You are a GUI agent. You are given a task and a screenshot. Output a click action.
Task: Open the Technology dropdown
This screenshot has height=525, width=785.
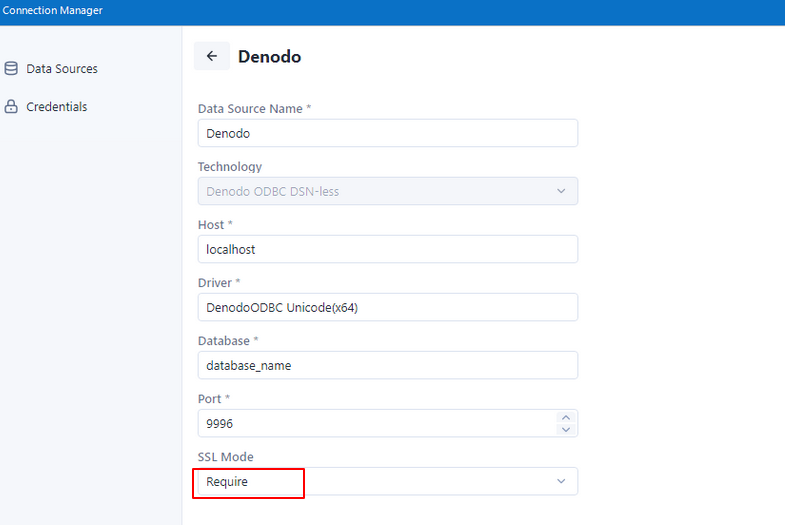coord(388,191)
